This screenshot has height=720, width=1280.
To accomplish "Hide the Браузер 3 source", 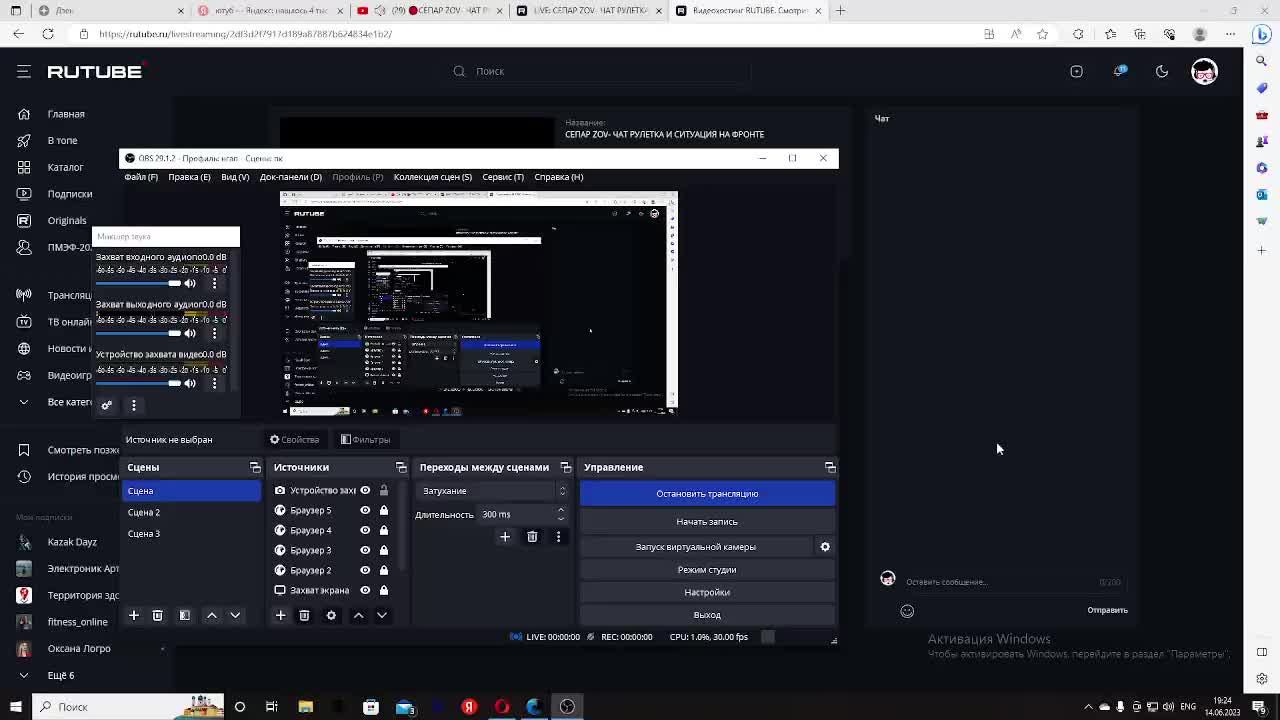I will tap(365, 550).
